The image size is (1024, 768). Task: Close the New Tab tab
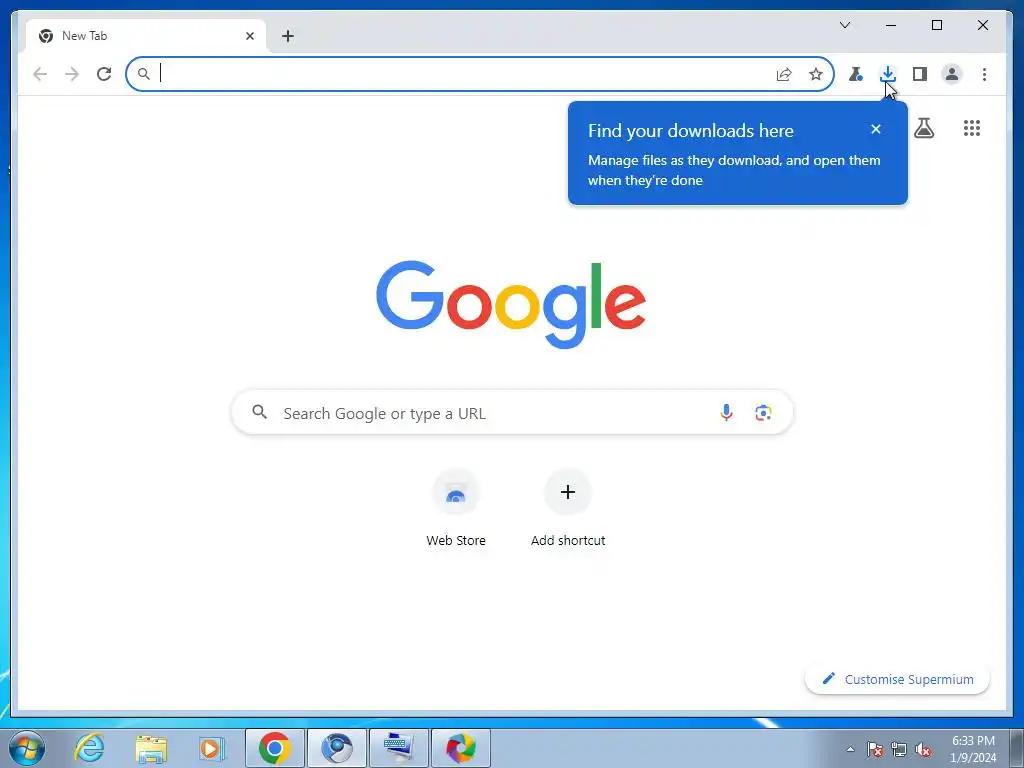(x=249, y=36)
